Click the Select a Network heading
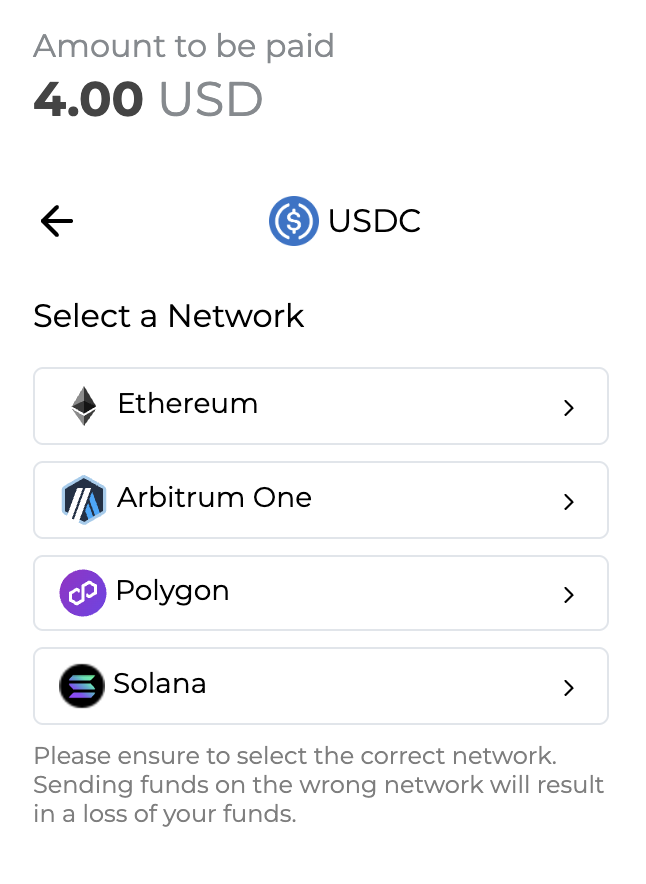This screenshot has height=884, width=646. 168,316
